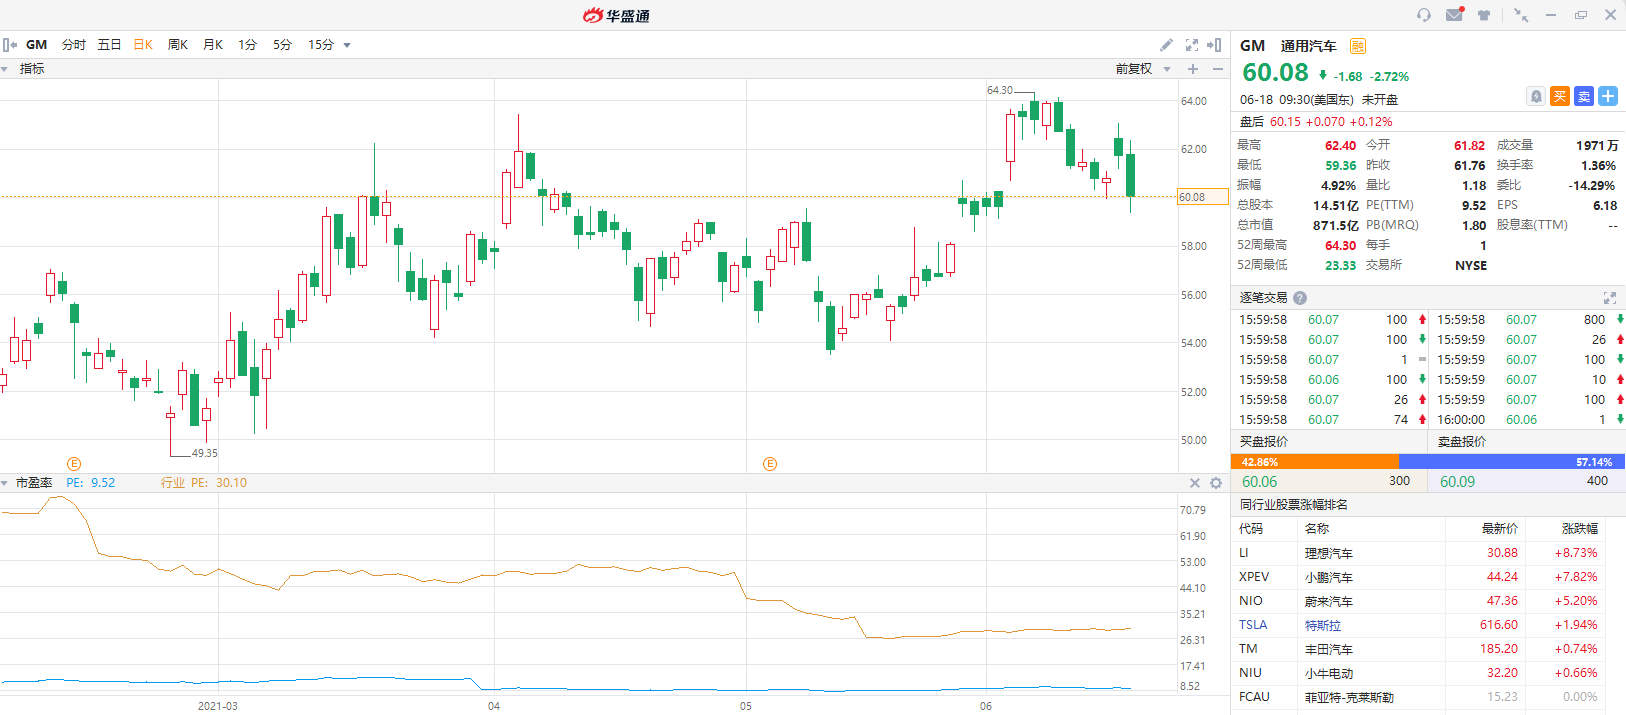Image resolution: width=1626 pixels, height=715 pixels.
Task: Click the 盘后 60.15 after-hours quote
Action: pyautogui.click(x=1316, y=122)
